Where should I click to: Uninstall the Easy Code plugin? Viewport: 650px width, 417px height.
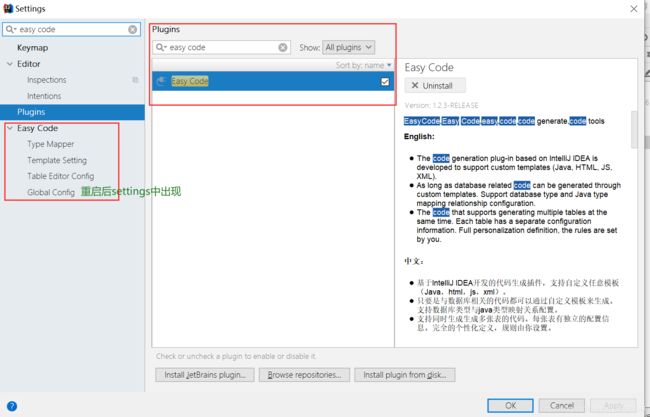point(435,85)
